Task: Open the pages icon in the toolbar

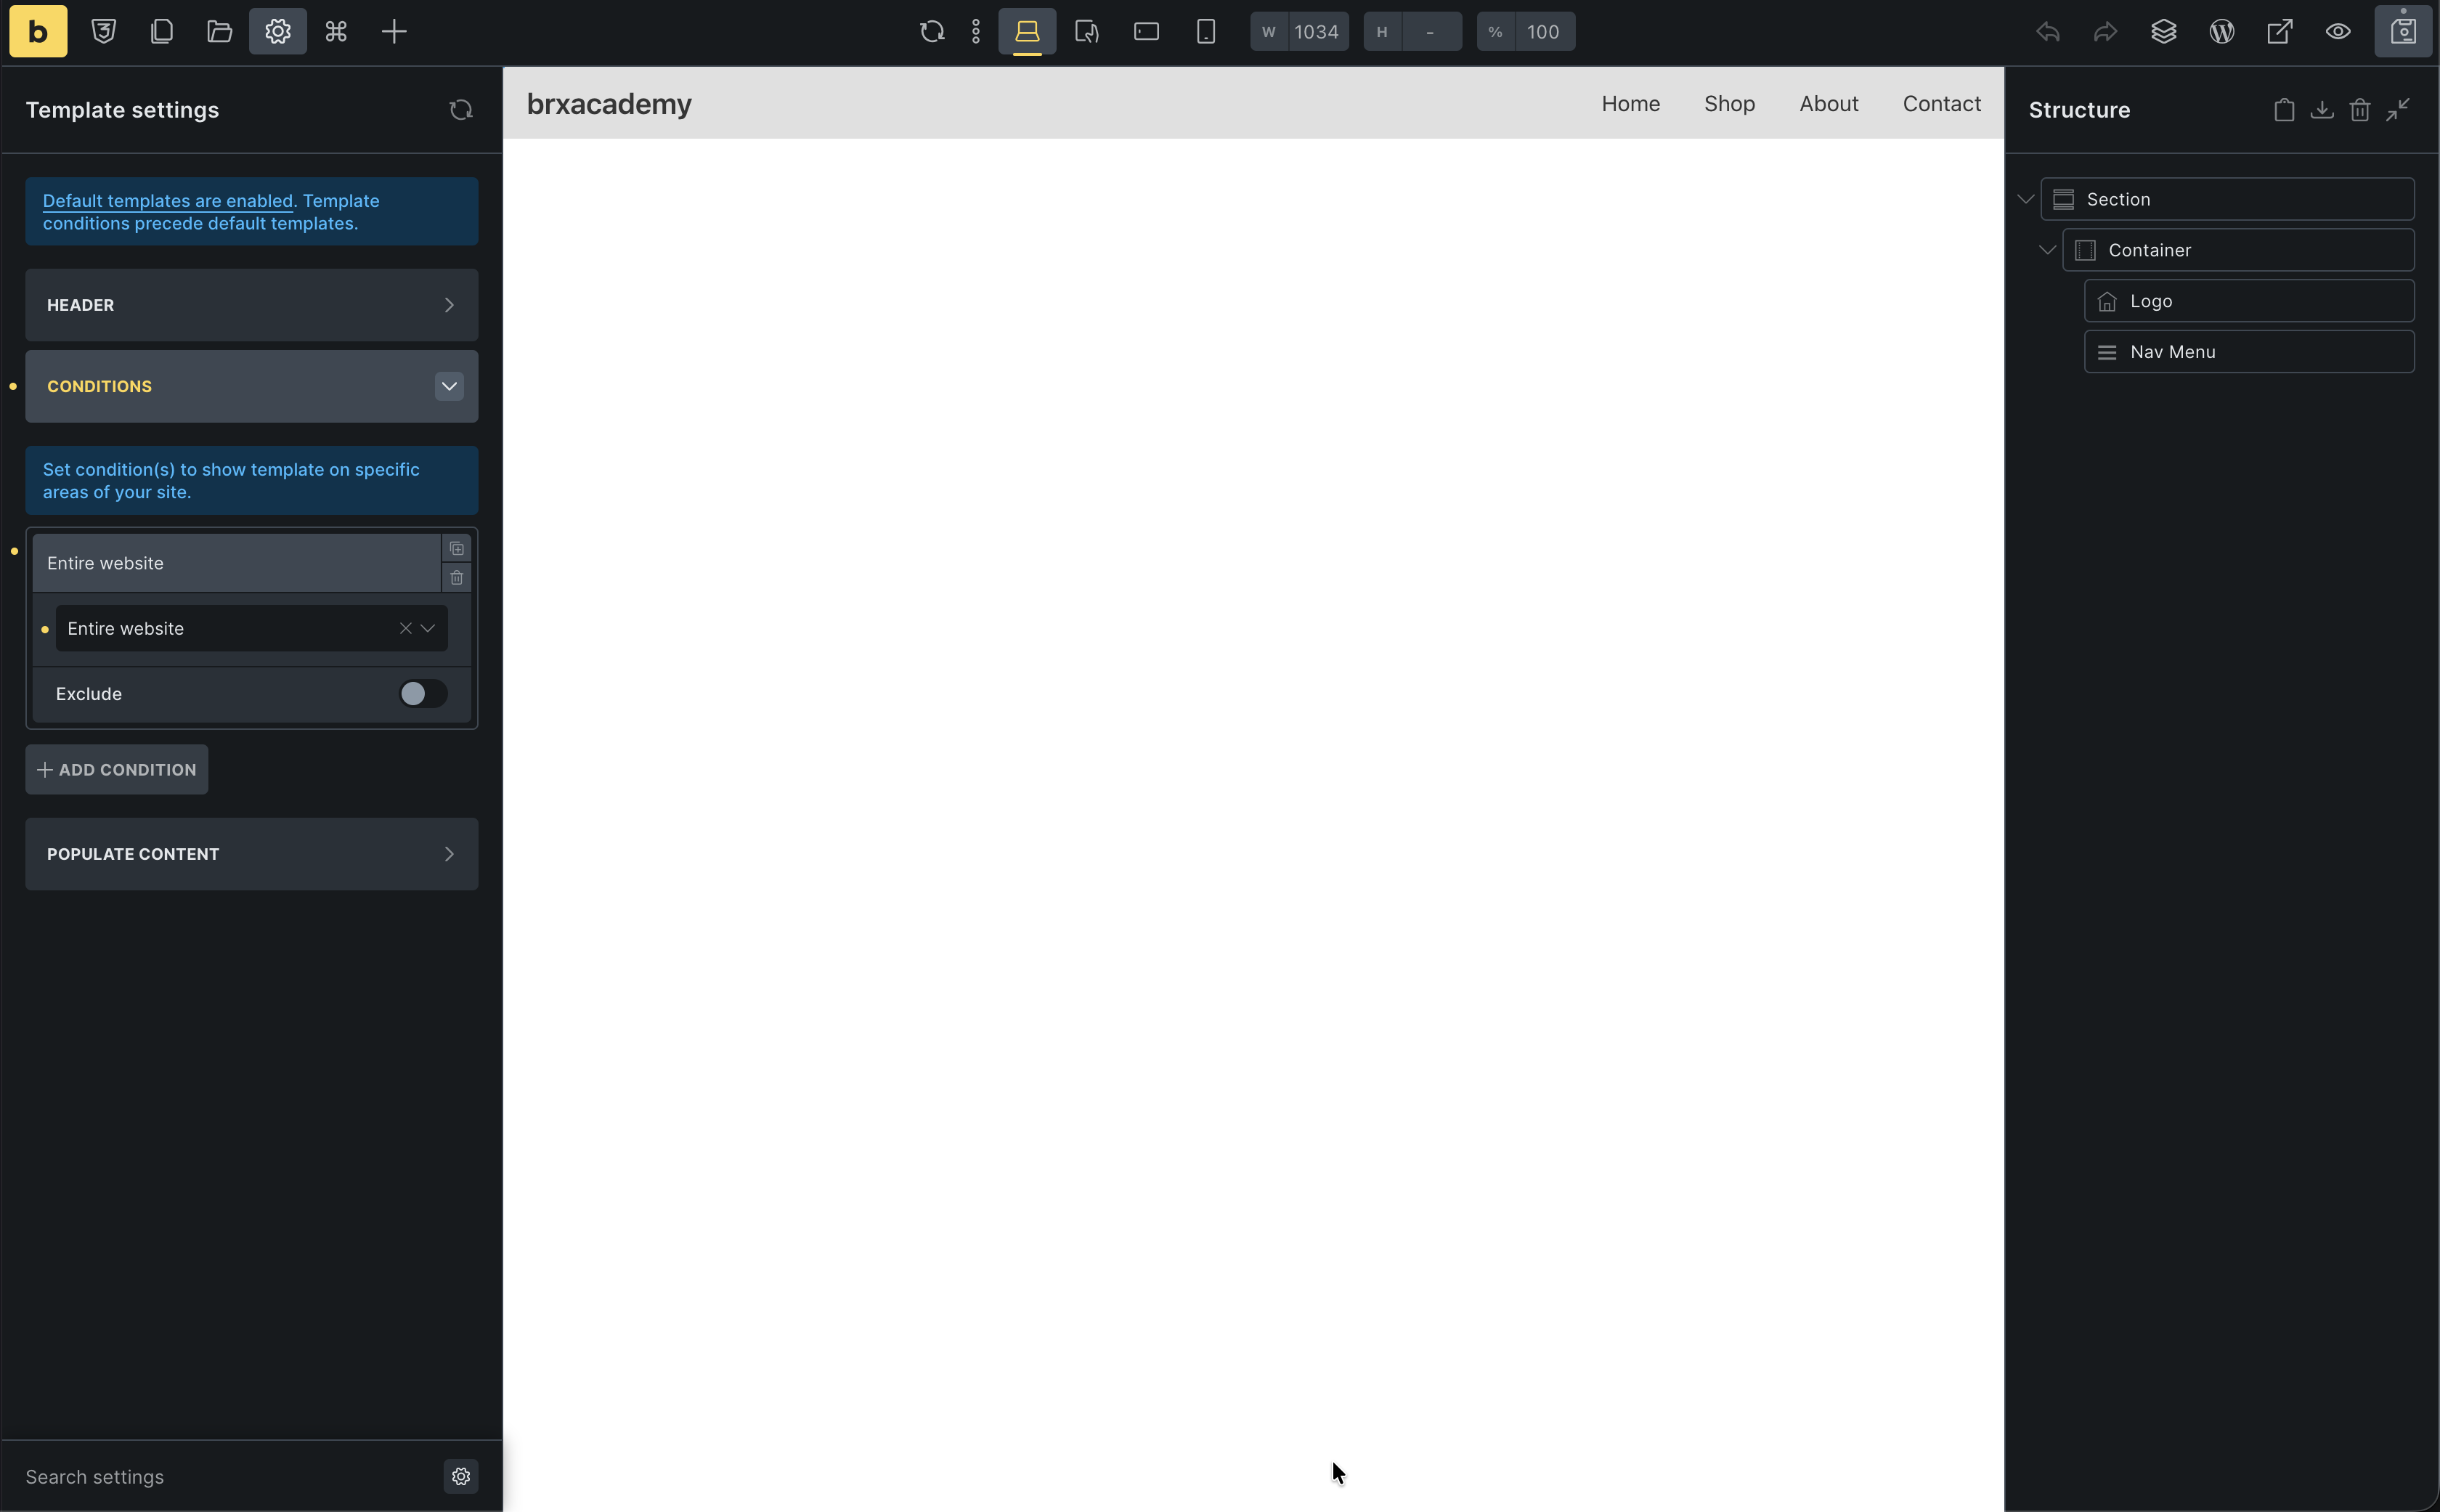Action: [x=162, y=31]
